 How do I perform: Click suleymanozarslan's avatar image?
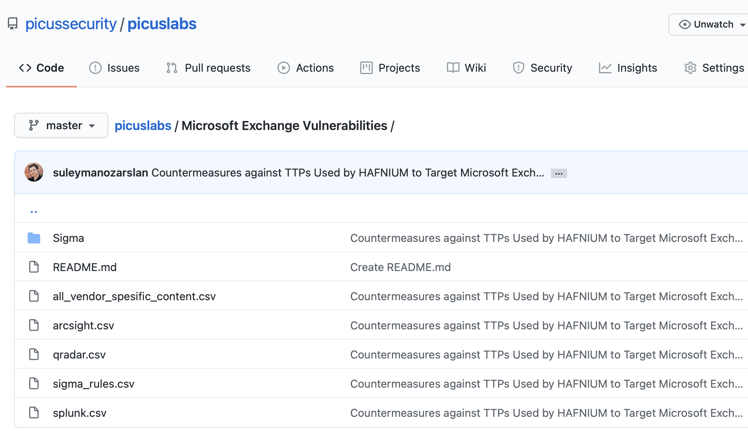click(34, 172)
